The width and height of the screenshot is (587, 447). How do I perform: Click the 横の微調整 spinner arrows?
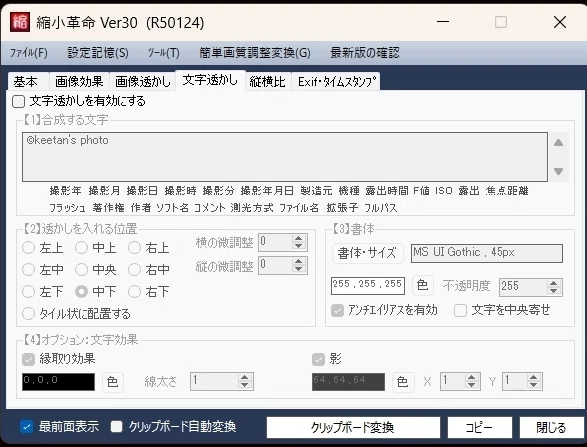click(298, 242)
